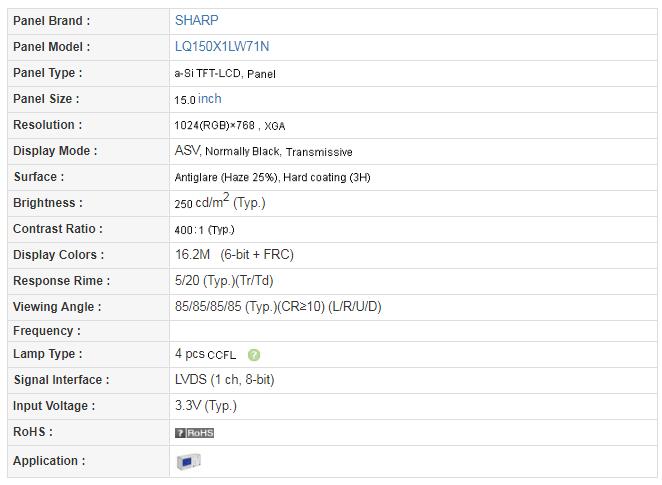Select the Panel Brand label
This screenshot has height=485, width=662.
click(52, 21)
